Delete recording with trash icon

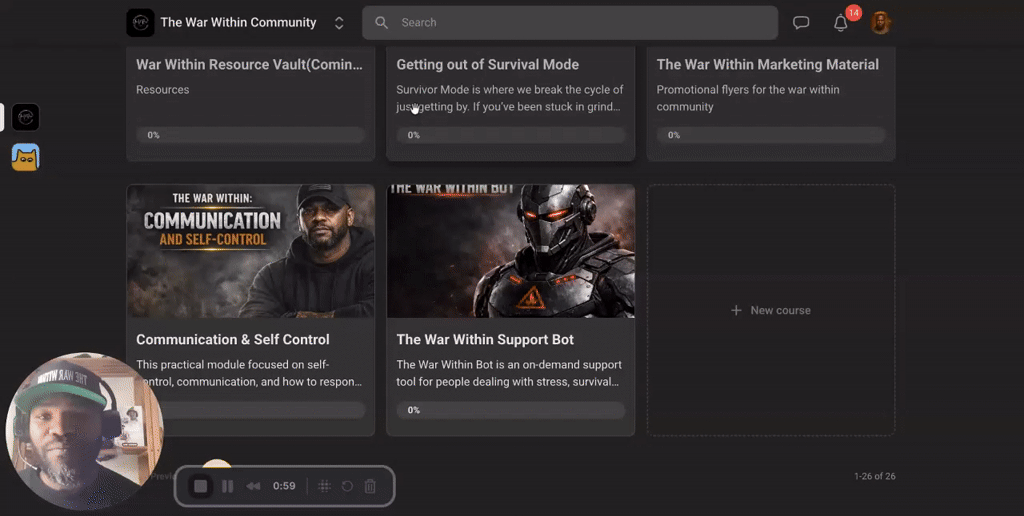click(x=370, y=486)
